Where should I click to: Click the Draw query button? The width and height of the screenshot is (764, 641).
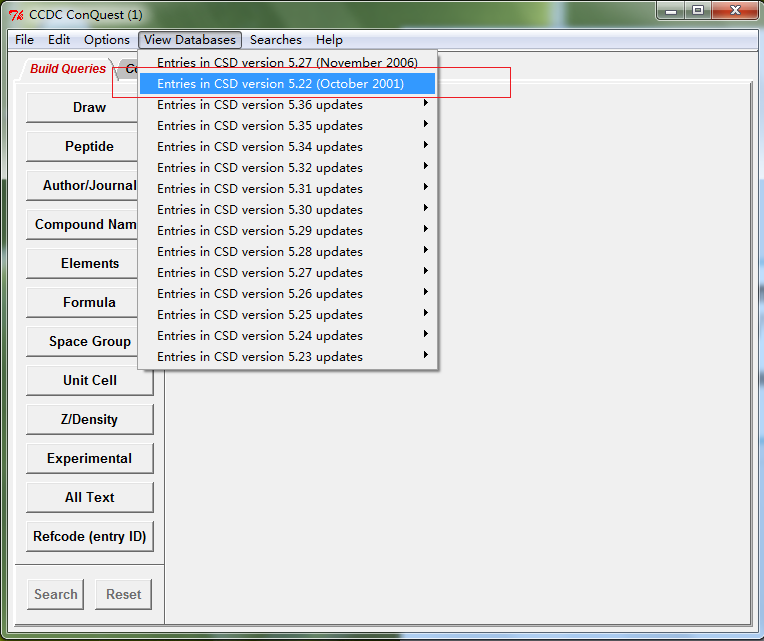[82, 107]
